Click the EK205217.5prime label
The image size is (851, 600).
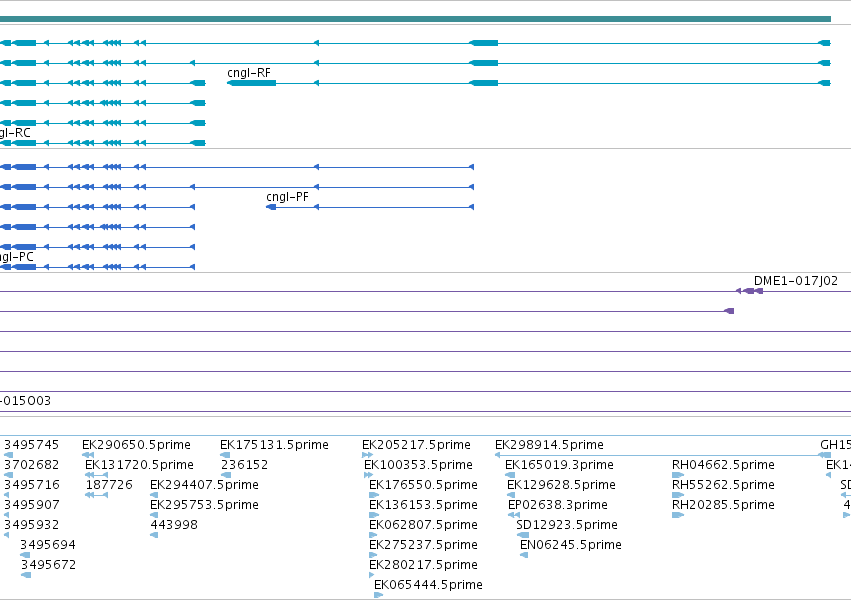click(x=416, y=445)
